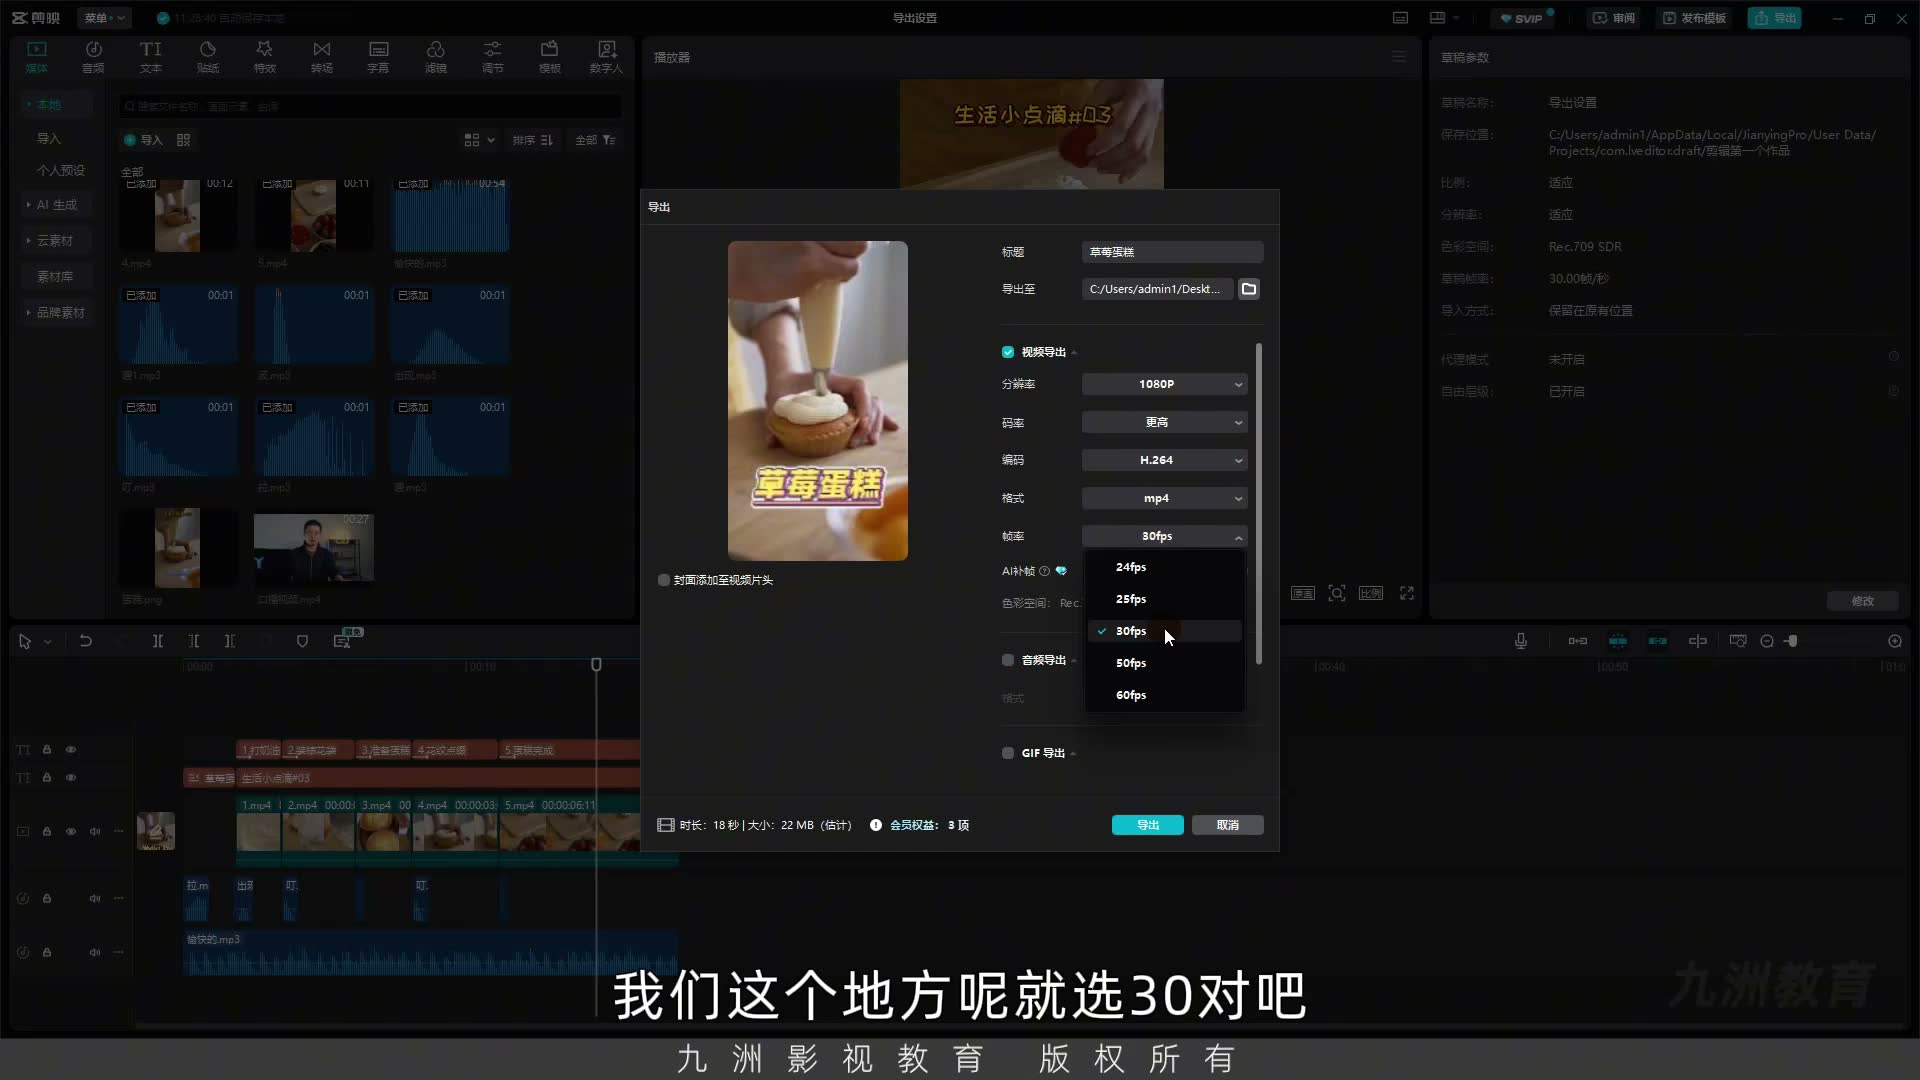Open the 排序 sort option
Viewport: 1920px width, 1080px height.
pyautogui.click(x=532, y=140)
